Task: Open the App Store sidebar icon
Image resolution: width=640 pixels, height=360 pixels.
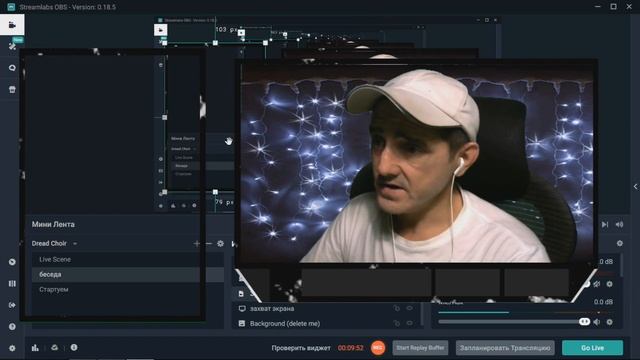Action: (12, 89)
